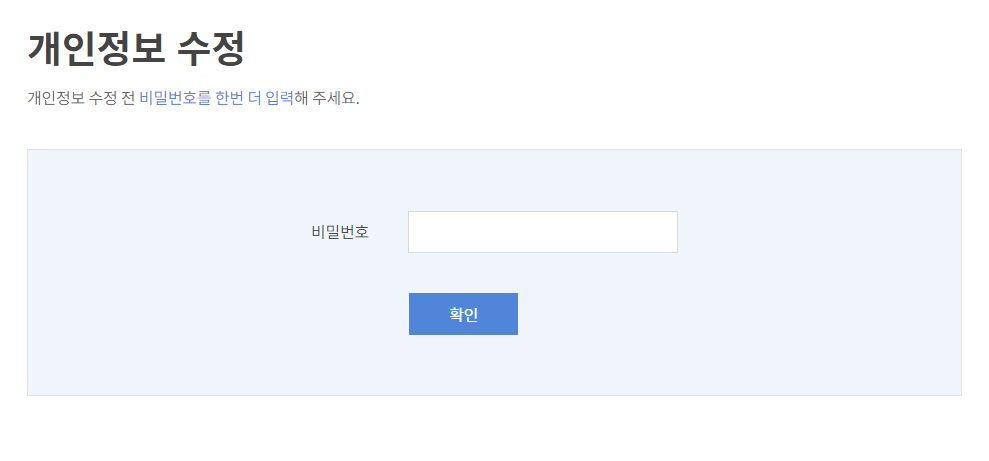This screenshot has width=989, height=461.
Task: Click the 확인 text inside the blue button
Action: click(x=463, y=315)
